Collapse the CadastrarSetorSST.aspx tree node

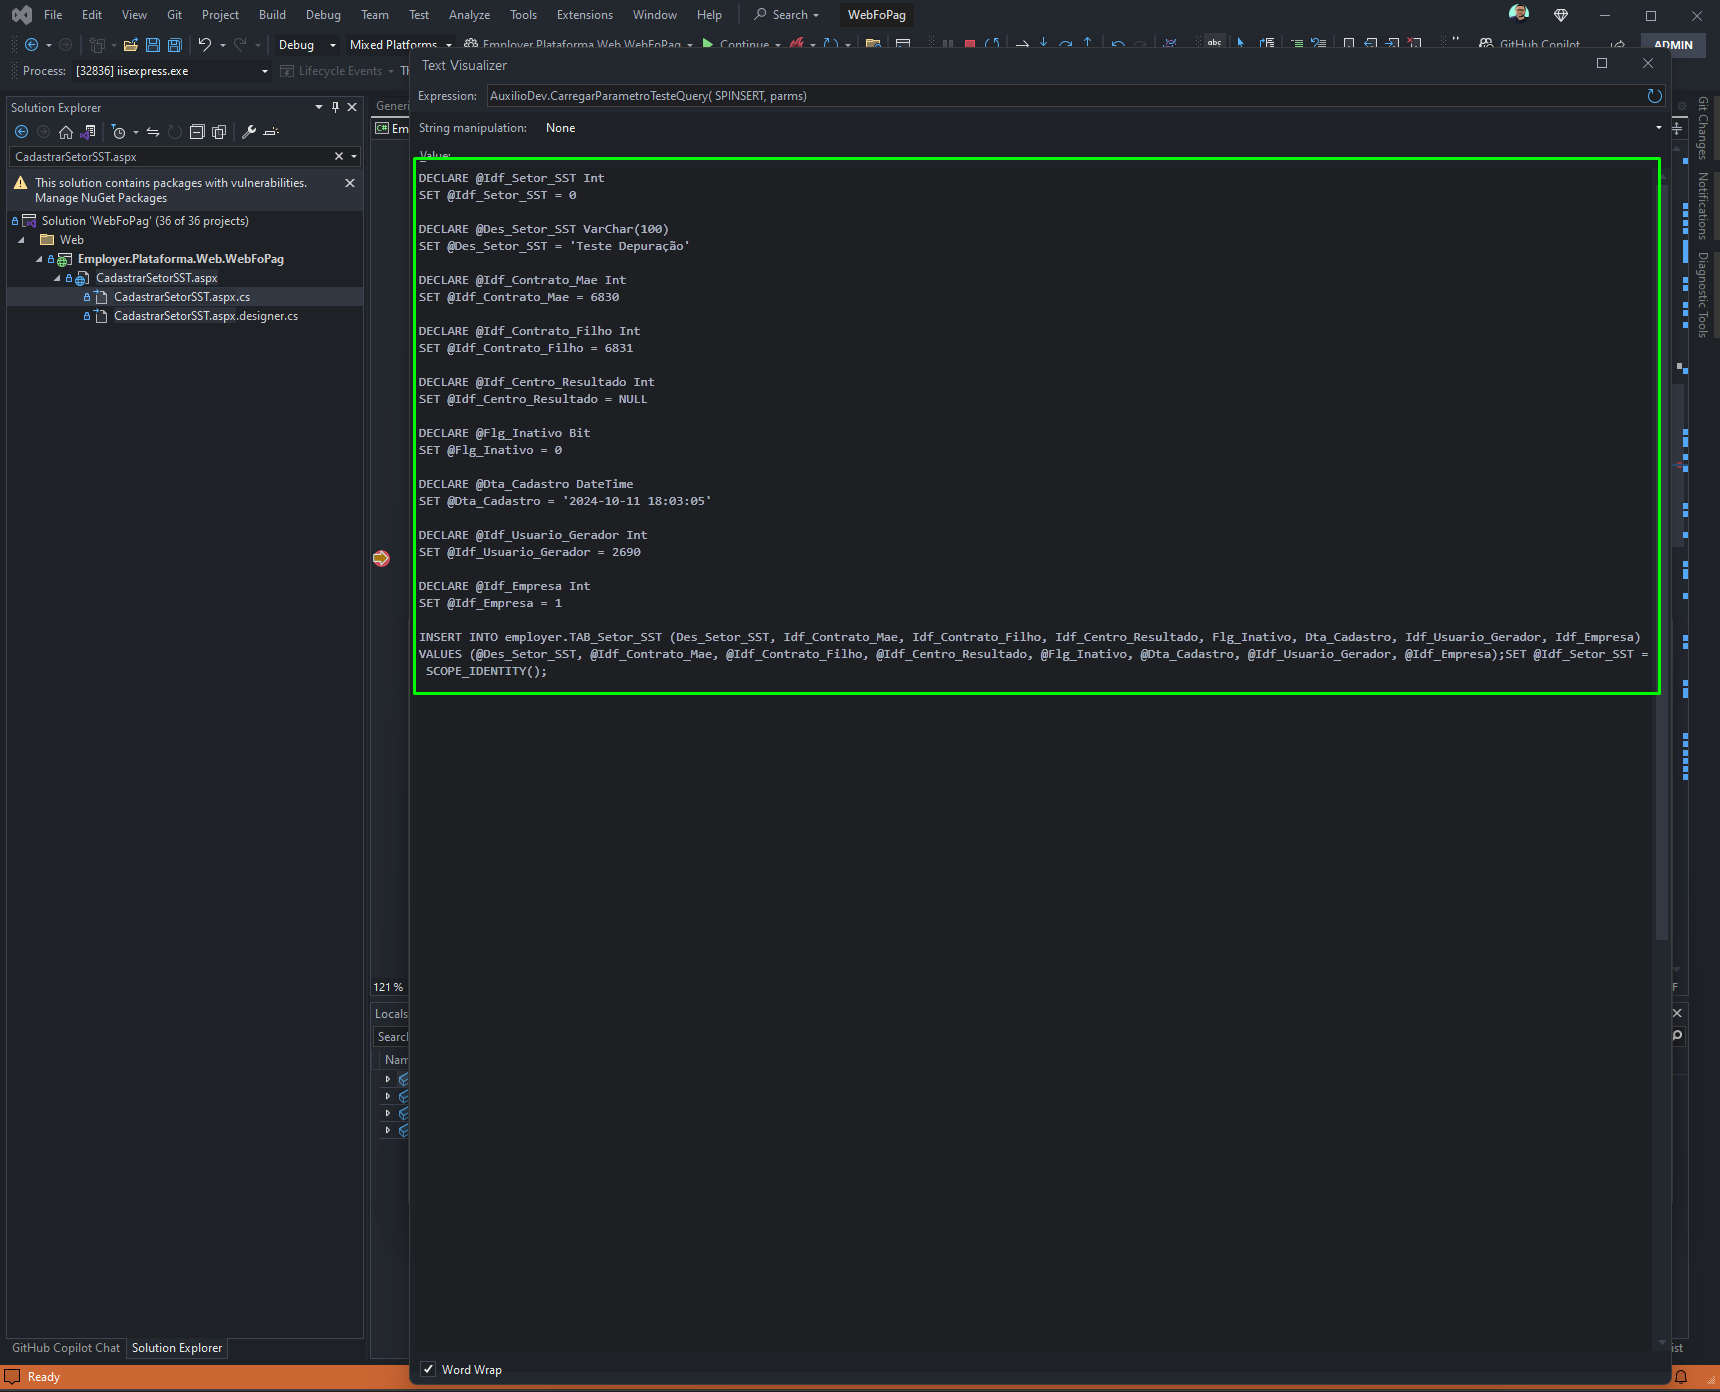(x=57, y=278)
